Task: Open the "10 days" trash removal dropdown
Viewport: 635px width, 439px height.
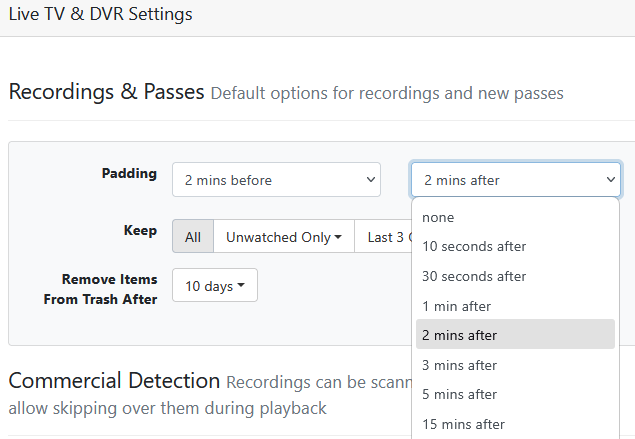Action: [215, 286]
